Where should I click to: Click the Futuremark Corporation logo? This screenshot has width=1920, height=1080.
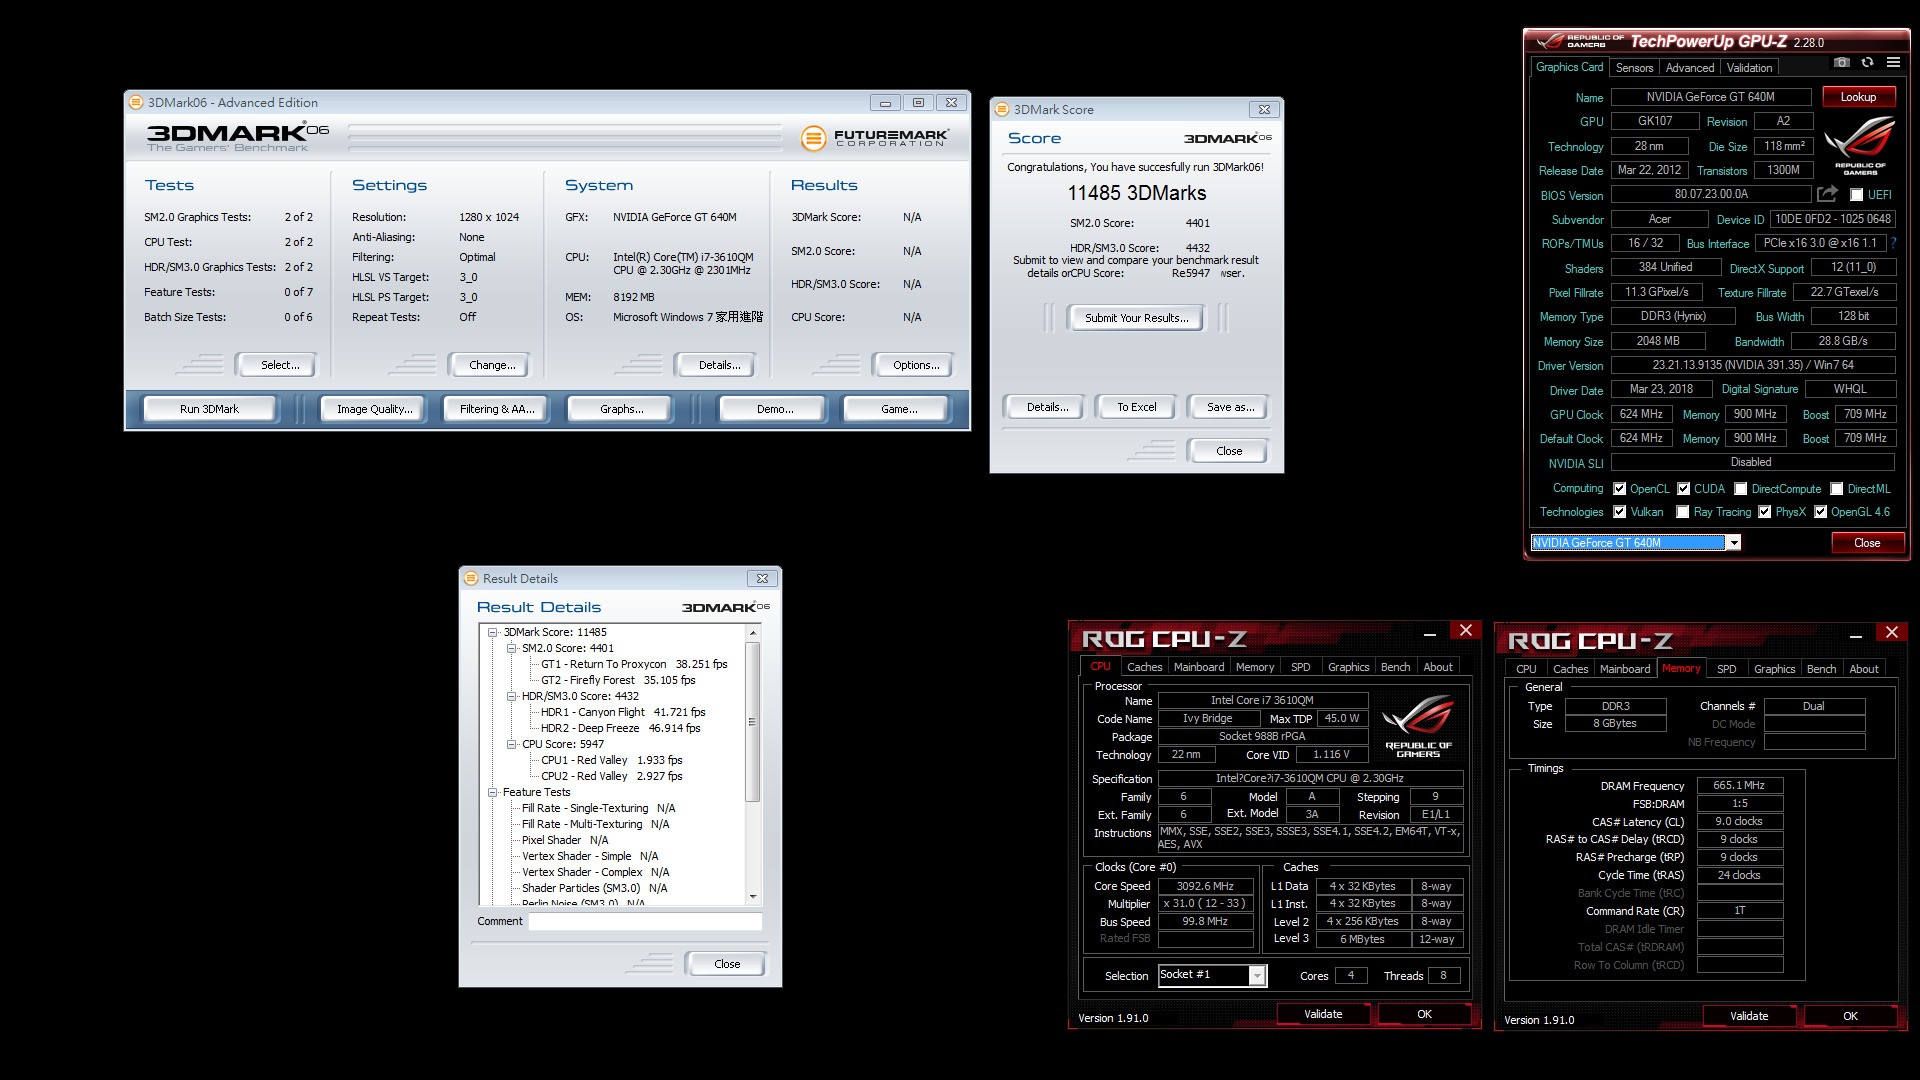(x=874, y=138)
